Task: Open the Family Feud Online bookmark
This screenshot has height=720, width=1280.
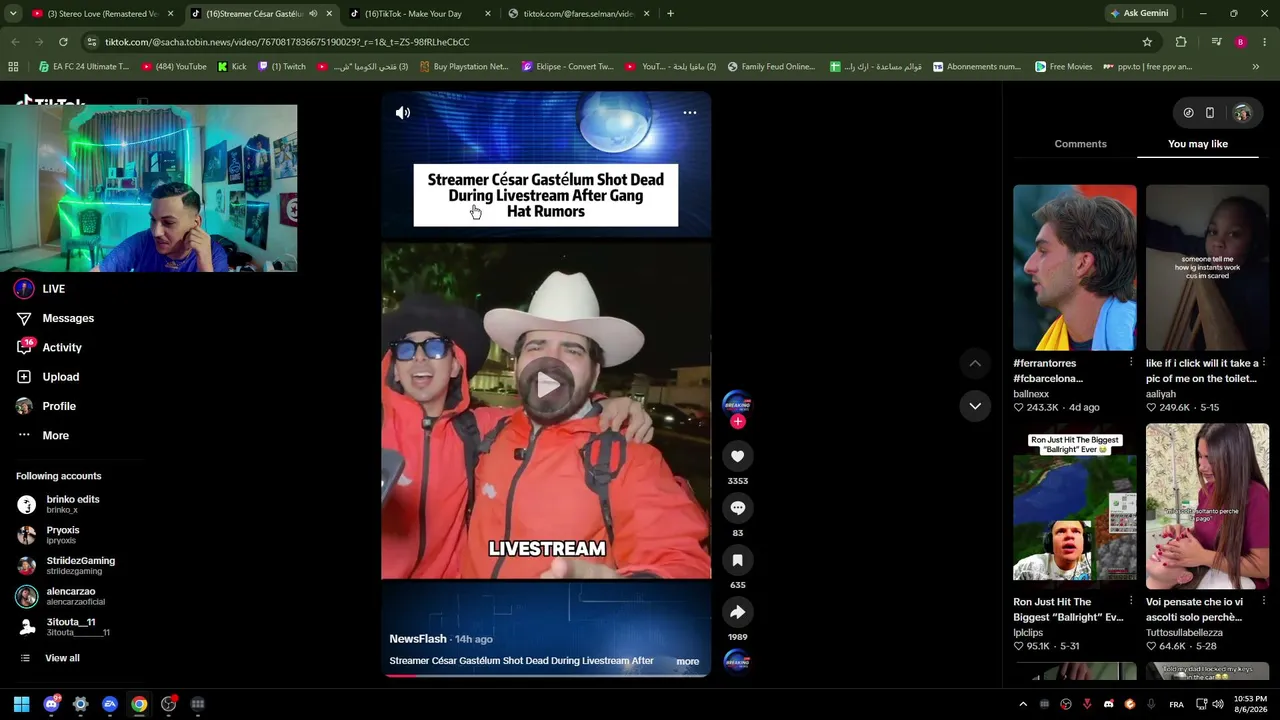Action: 771,67
